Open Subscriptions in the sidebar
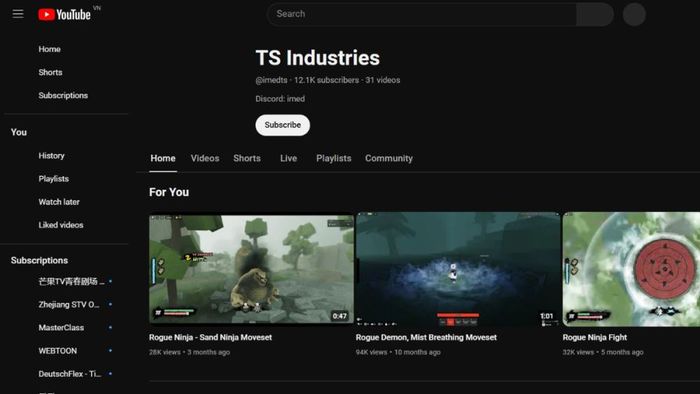This screenshot has width=700, height=394. click(x=63, y=95)
